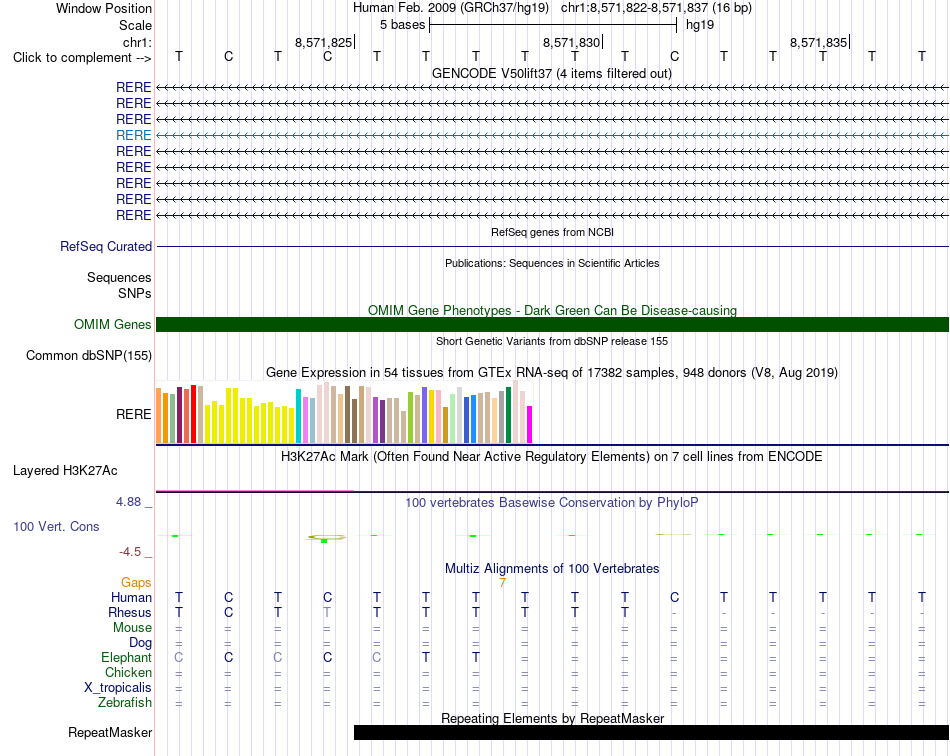
Task: Click the Window Position label
Action: click(x=104, y=8)
